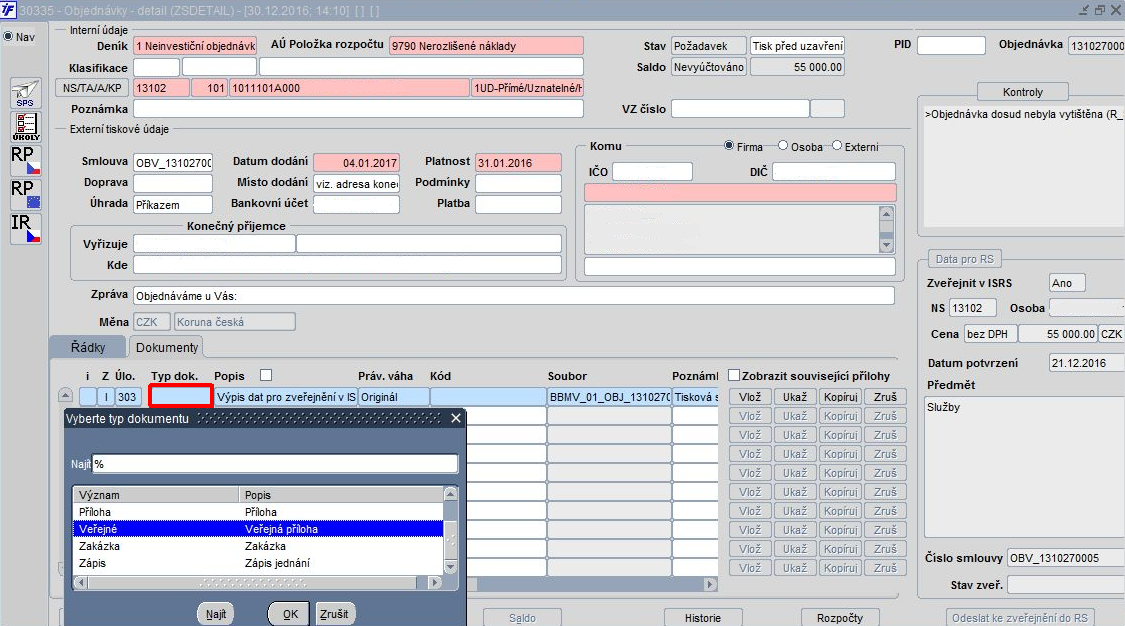Click the Poznámka input field
Image resolution: width=1125 pixels, height=626 pixels.
pos(358,109)
